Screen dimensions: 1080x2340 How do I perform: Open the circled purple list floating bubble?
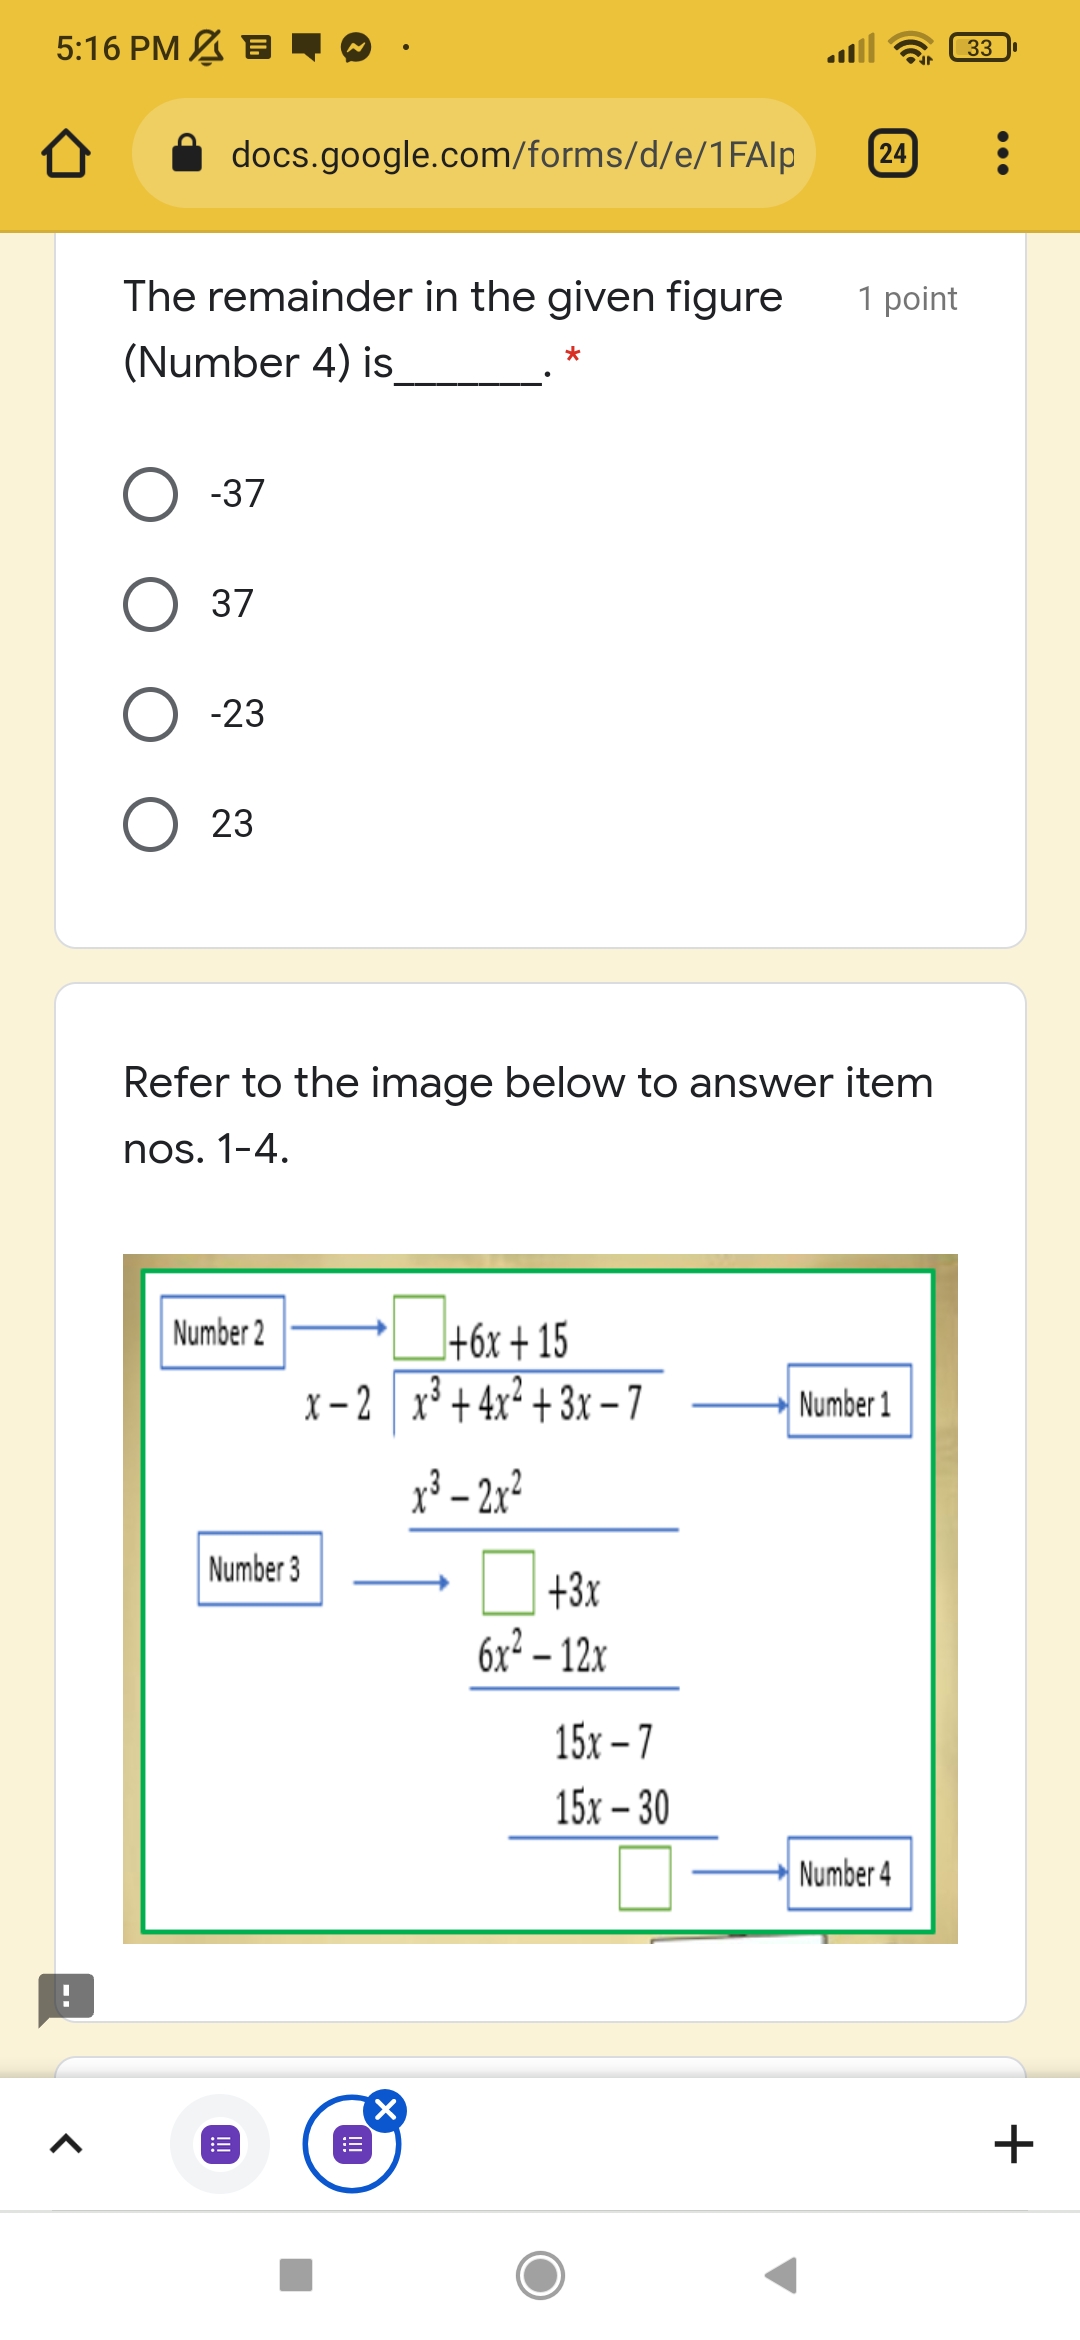tap(352, 2143)
